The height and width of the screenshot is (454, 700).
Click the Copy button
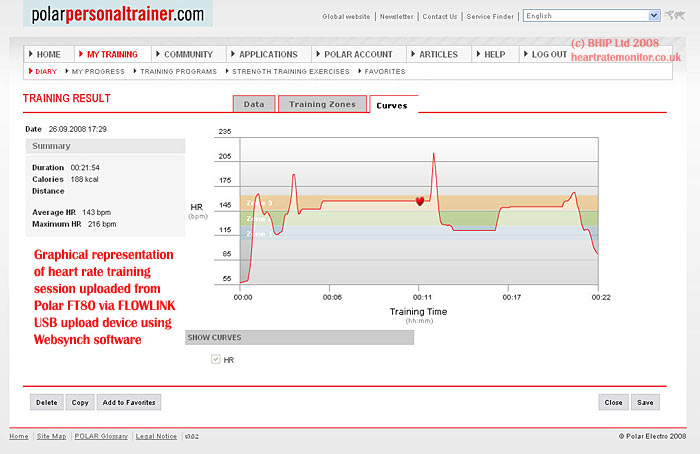[x=80, y=402]
